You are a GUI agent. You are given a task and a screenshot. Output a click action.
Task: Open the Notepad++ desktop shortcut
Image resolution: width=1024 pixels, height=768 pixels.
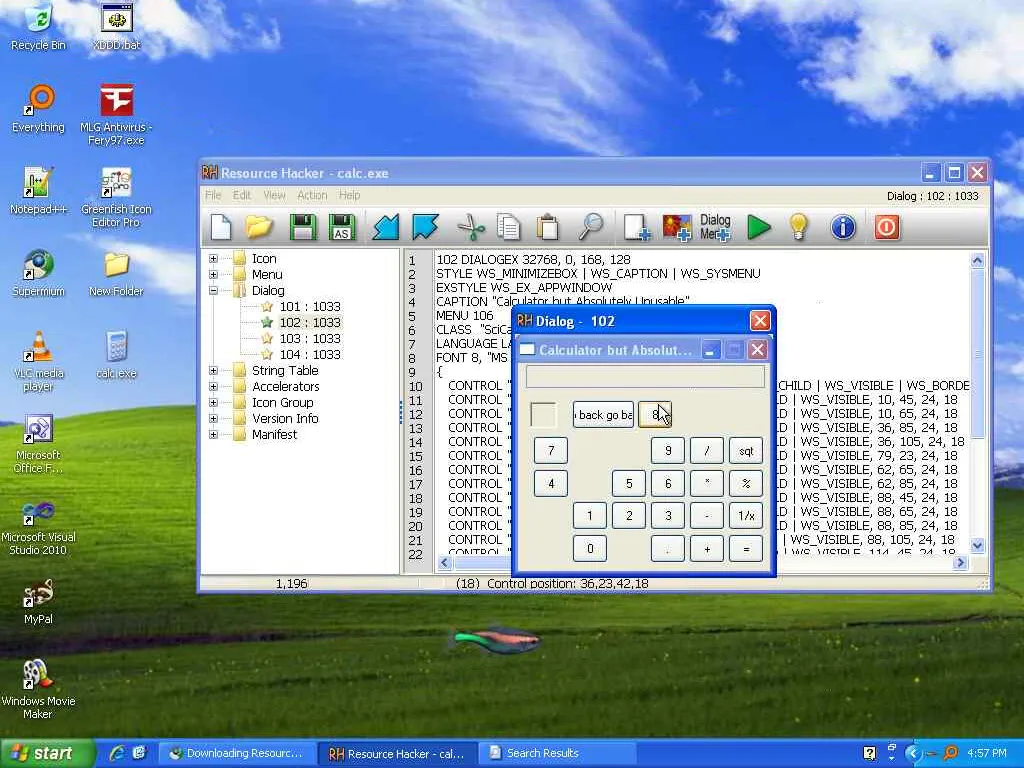pos(38,189)
